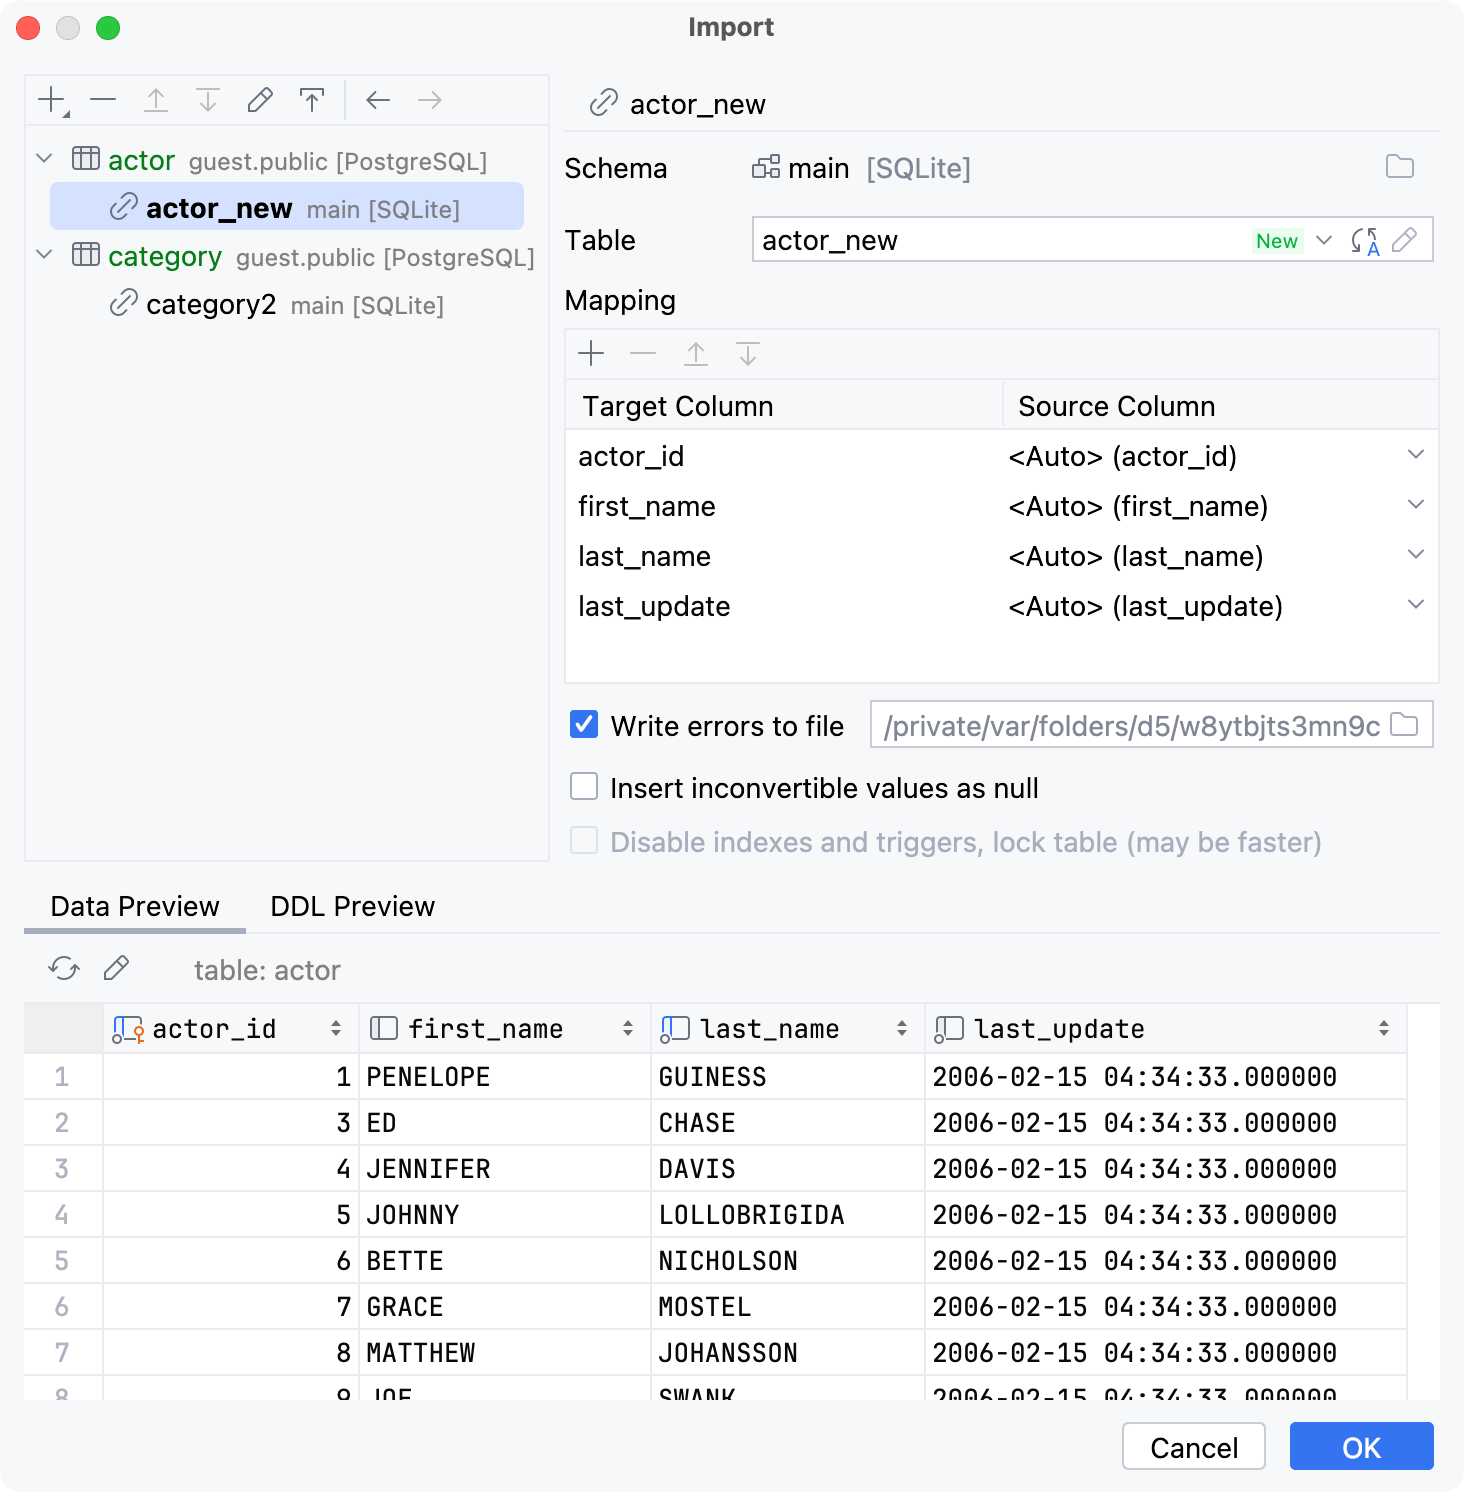Uncheck Write errors to file
The image size is (1464, 1492).
(x=583, y=725)
